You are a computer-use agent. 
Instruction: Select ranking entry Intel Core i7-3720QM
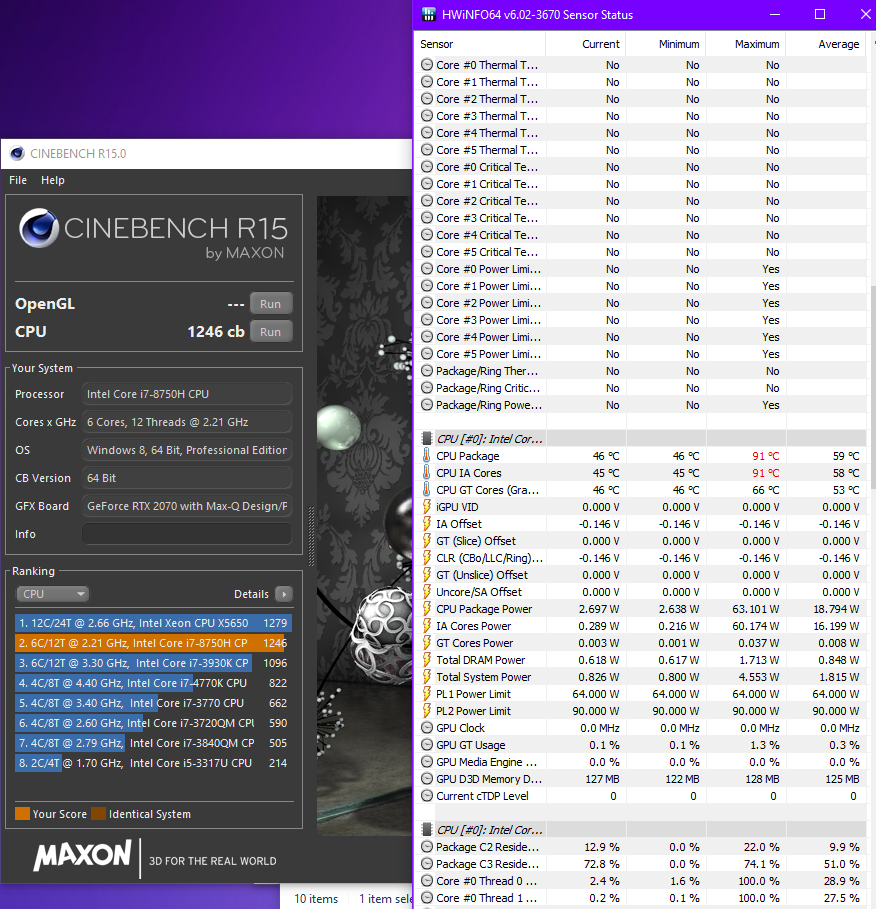(153, 723)
